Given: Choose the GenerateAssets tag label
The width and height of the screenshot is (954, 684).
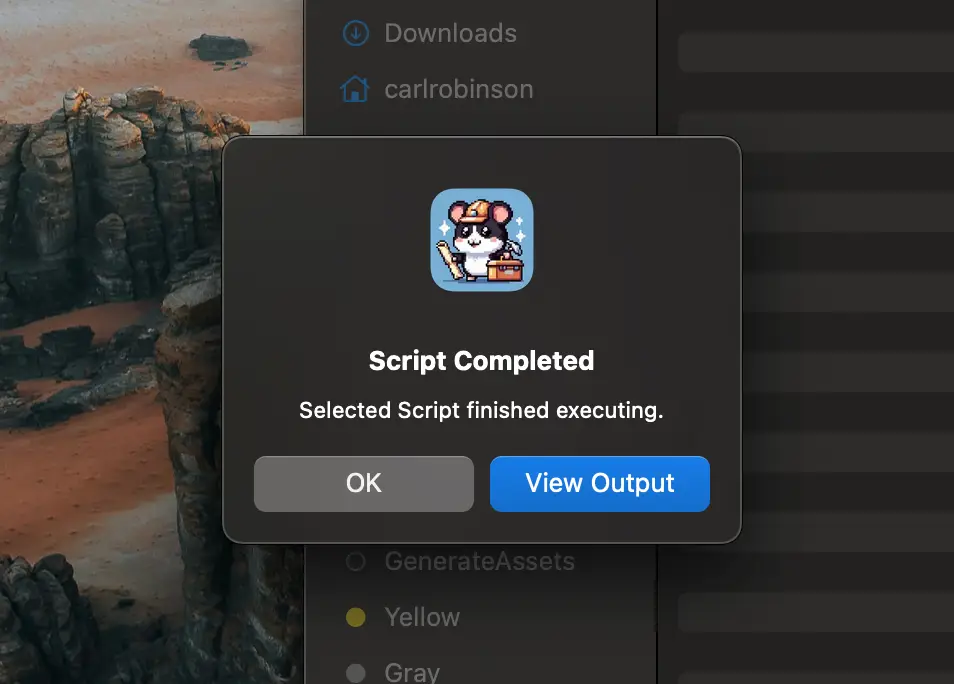Looking at the screenshot, I should click(x=480, y=562).
